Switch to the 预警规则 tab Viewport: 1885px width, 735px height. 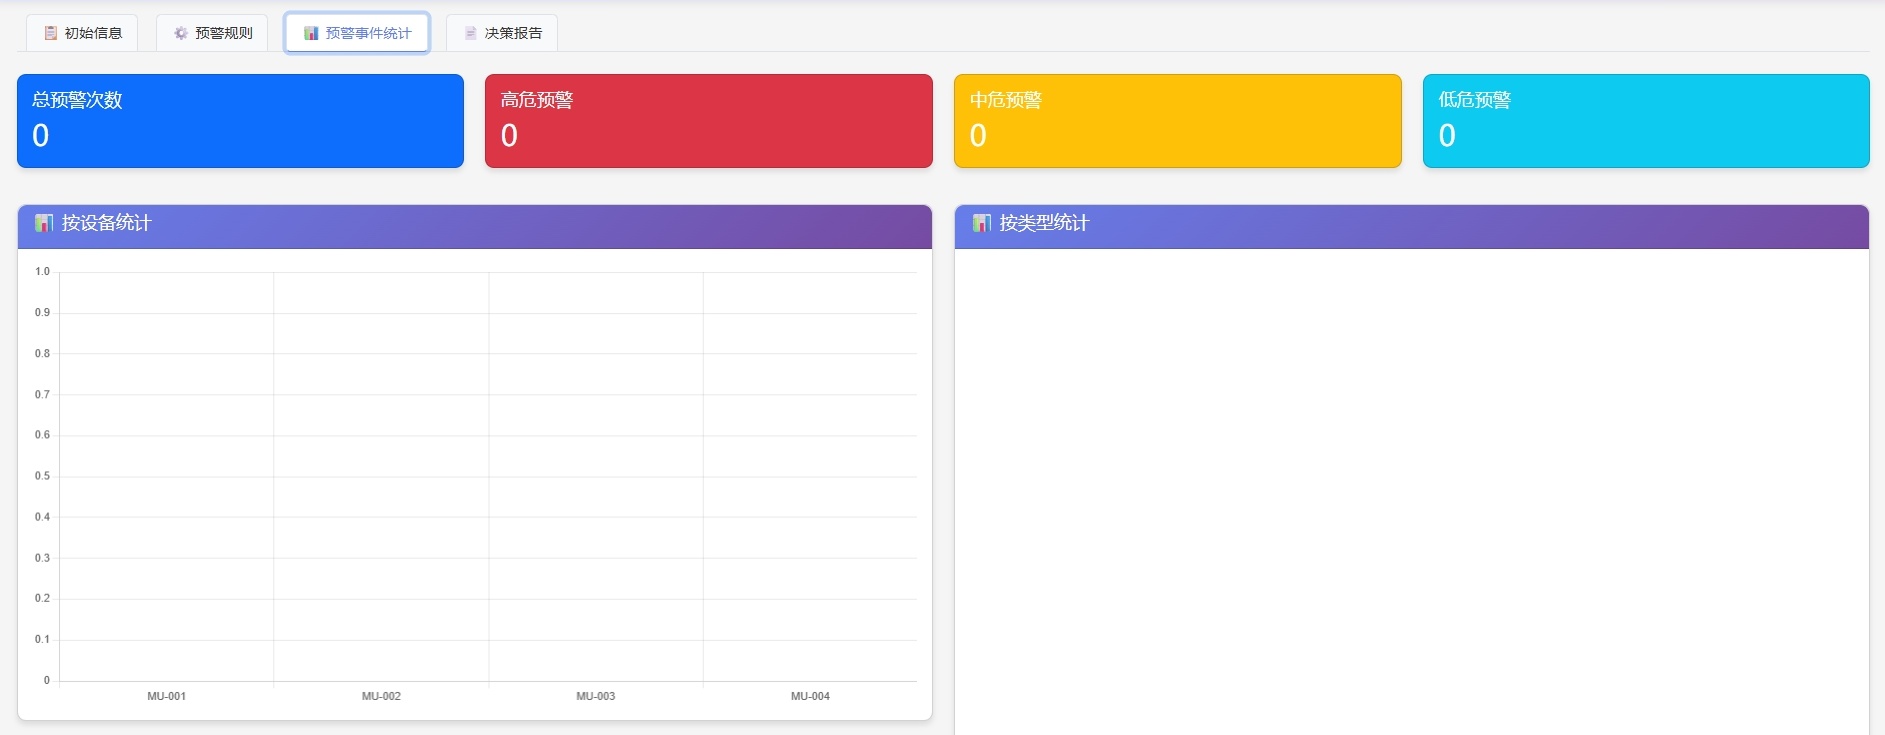[x=212, y=33]
